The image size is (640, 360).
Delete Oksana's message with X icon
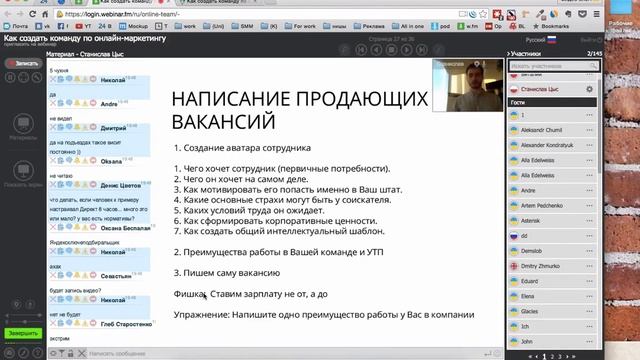click(x=53, y=161)
